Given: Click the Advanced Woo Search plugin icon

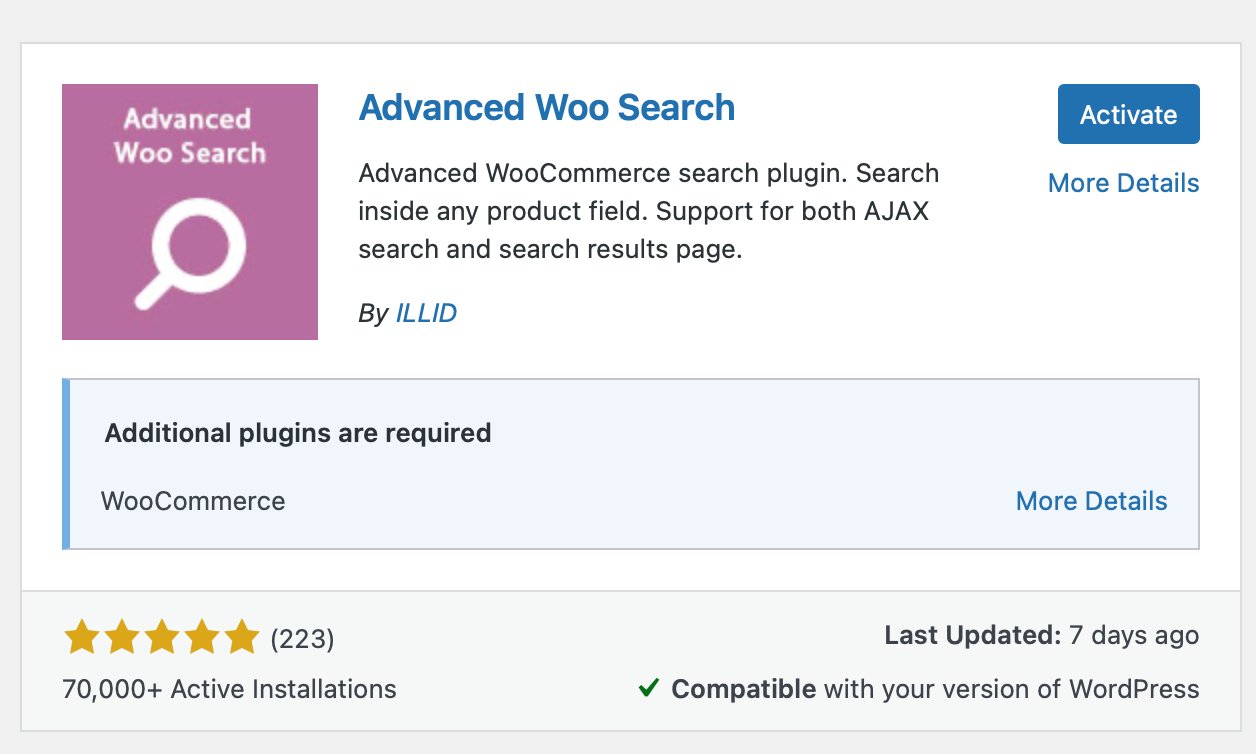Looking at the screenshot, I should (189, 211).
